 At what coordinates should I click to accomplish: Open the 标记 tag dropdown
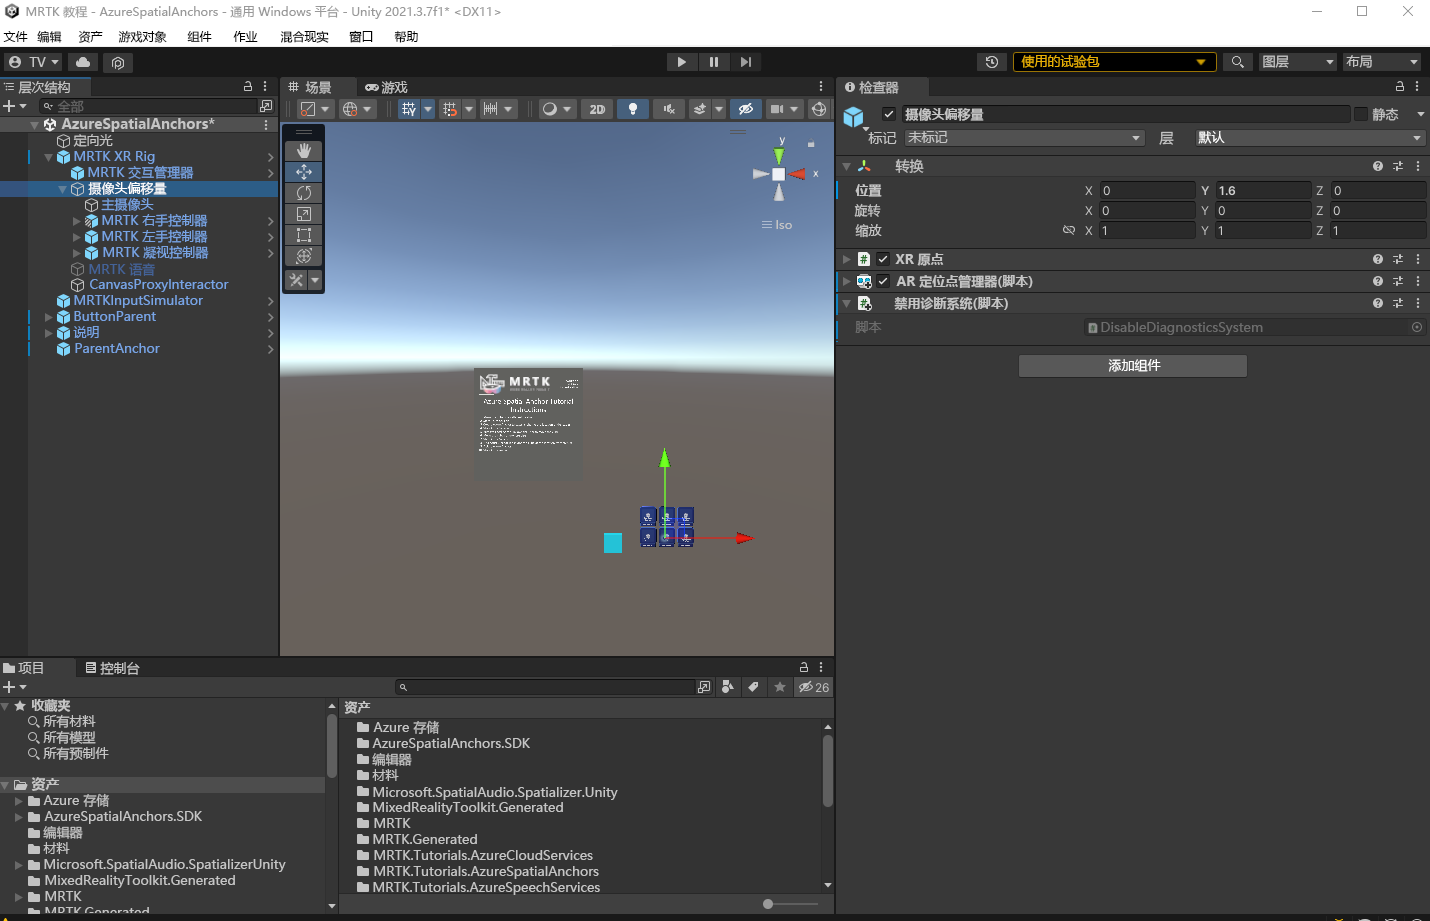click(1024, 138)
